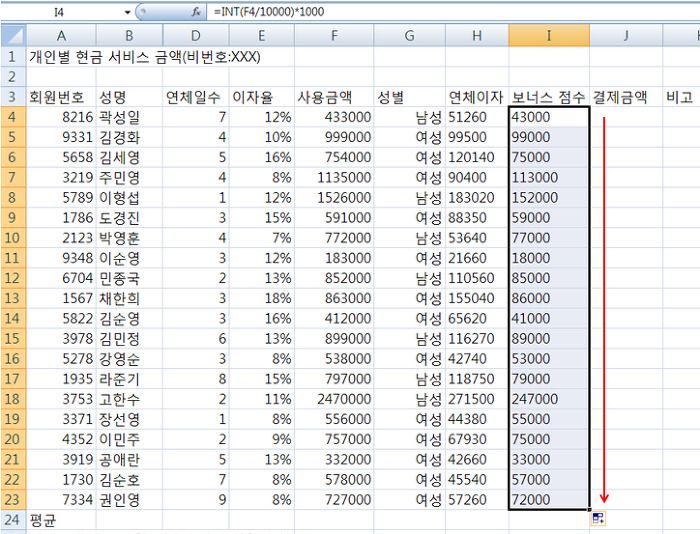Click interest rate cell 18%
This screenshot has height=534, width=700.
[262, 298]
